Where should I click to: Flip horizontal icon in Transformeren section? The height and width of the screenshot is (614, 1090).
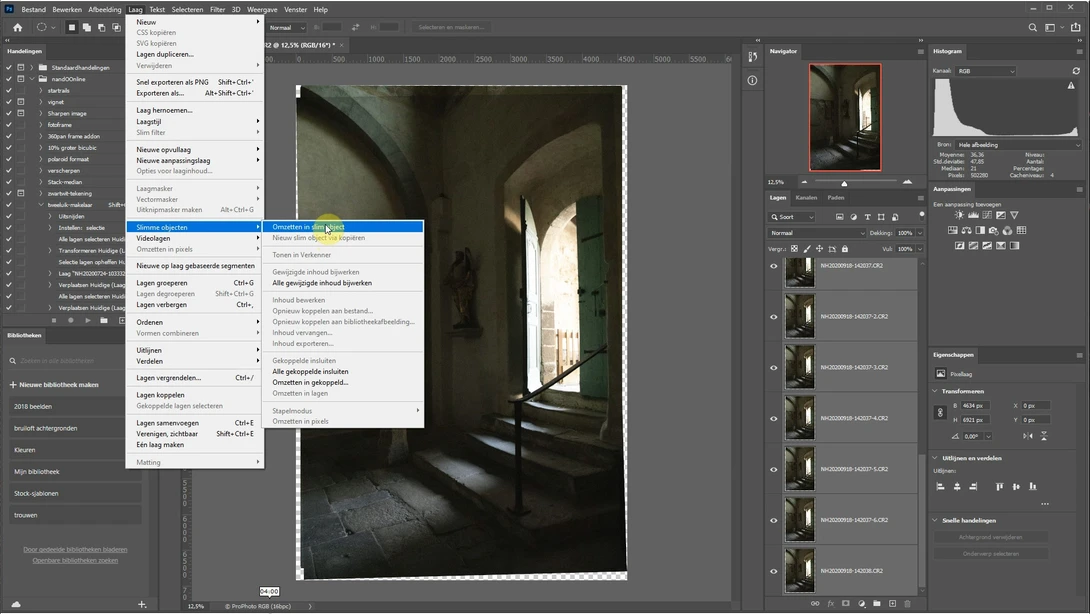[1028, 436]
